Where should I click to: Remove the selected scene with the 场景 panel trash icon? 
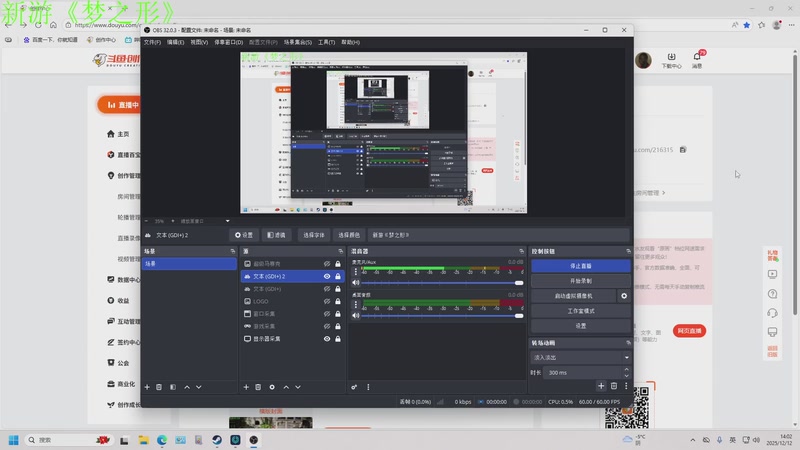point(159,387)
